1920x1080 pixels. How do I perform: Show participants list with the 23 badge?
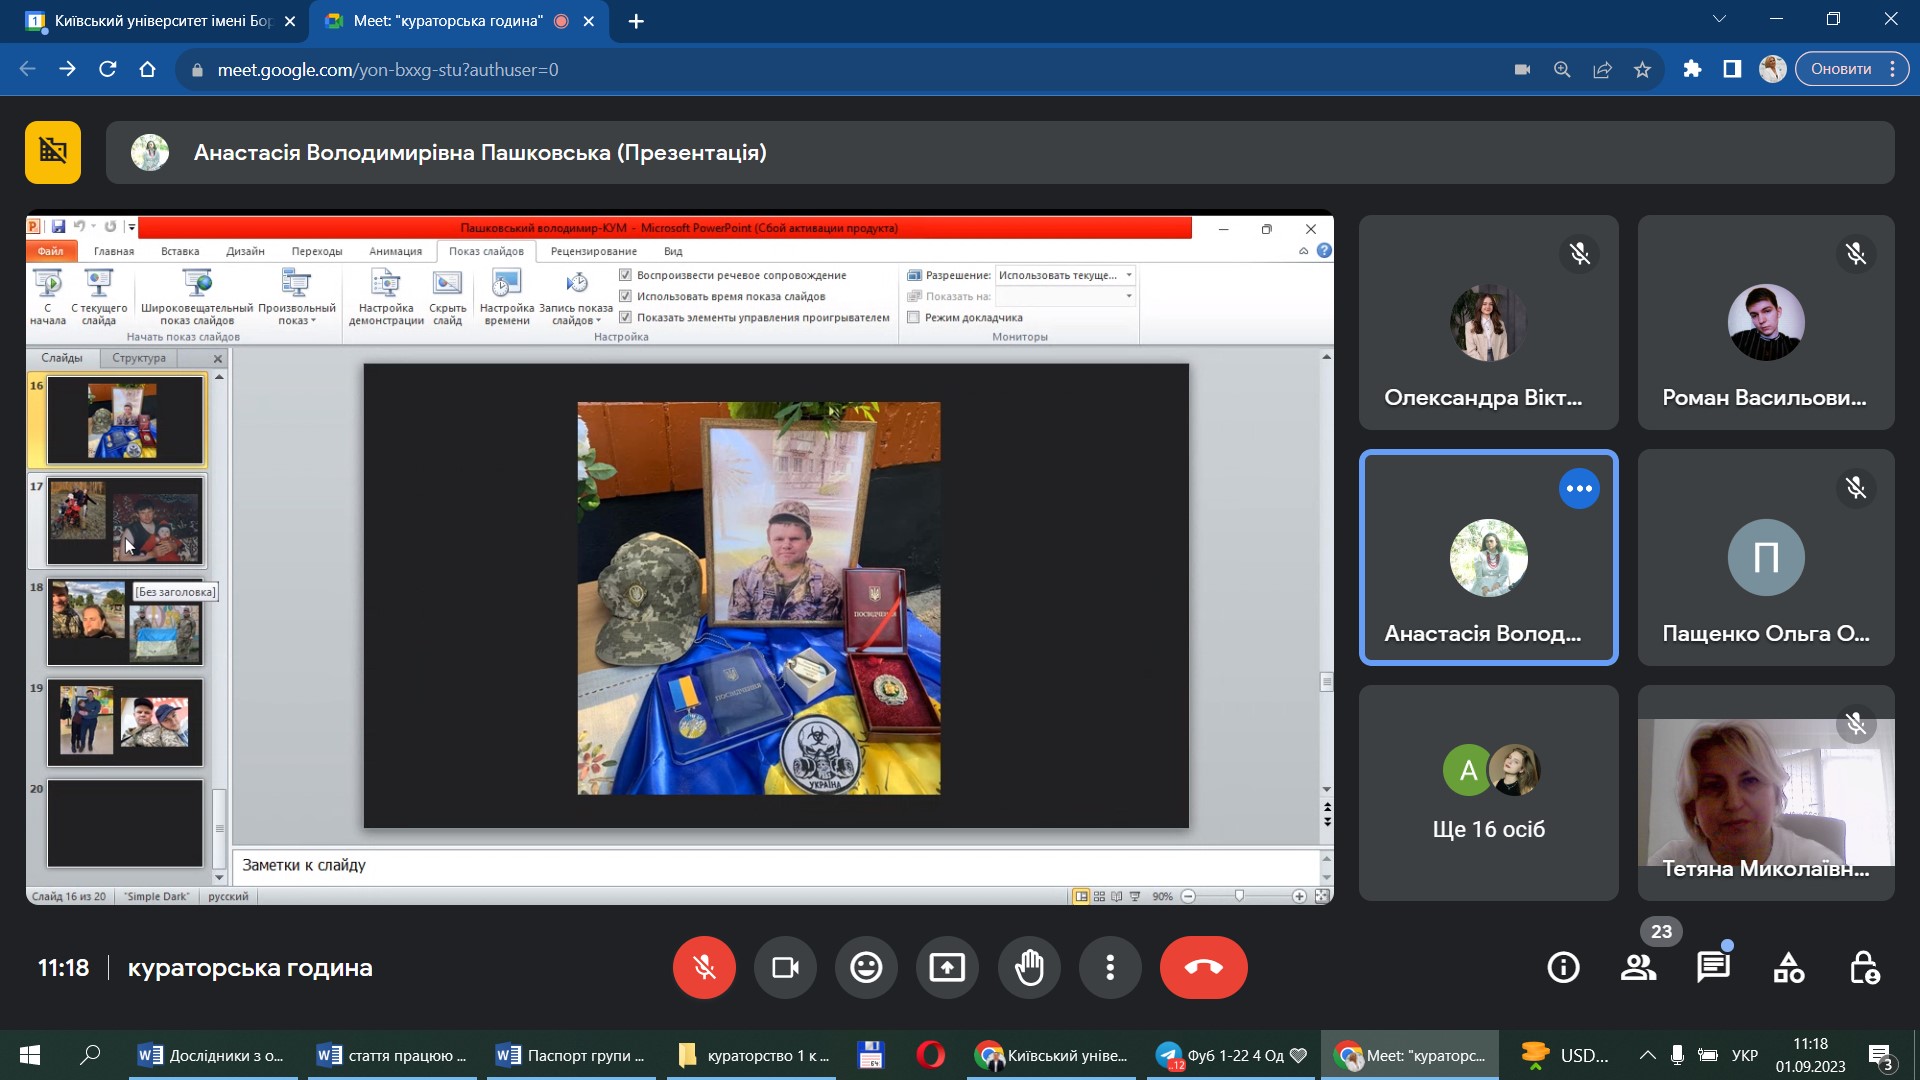(x=1638, y=967)
